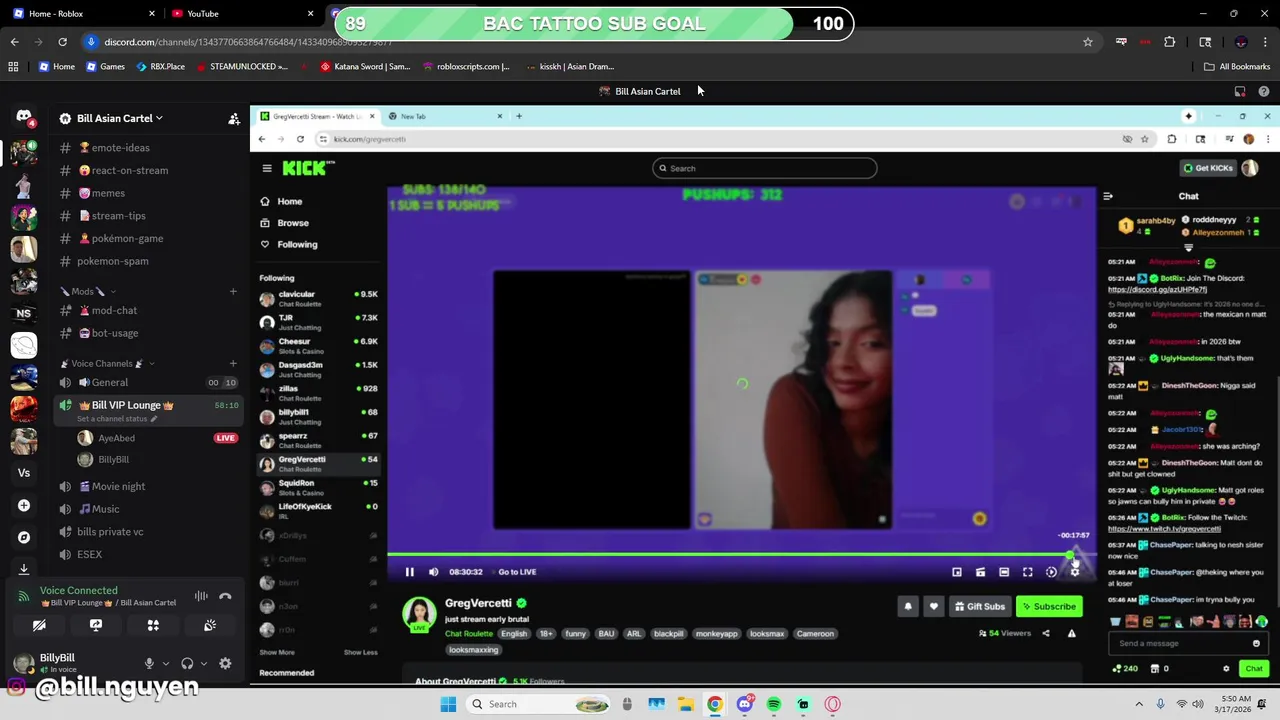Image resolution: width=1280 pixels, height=720 pixels.
Task: Open Discover servers compass icon
Action: pyautogui.click(x=24, y=537)
